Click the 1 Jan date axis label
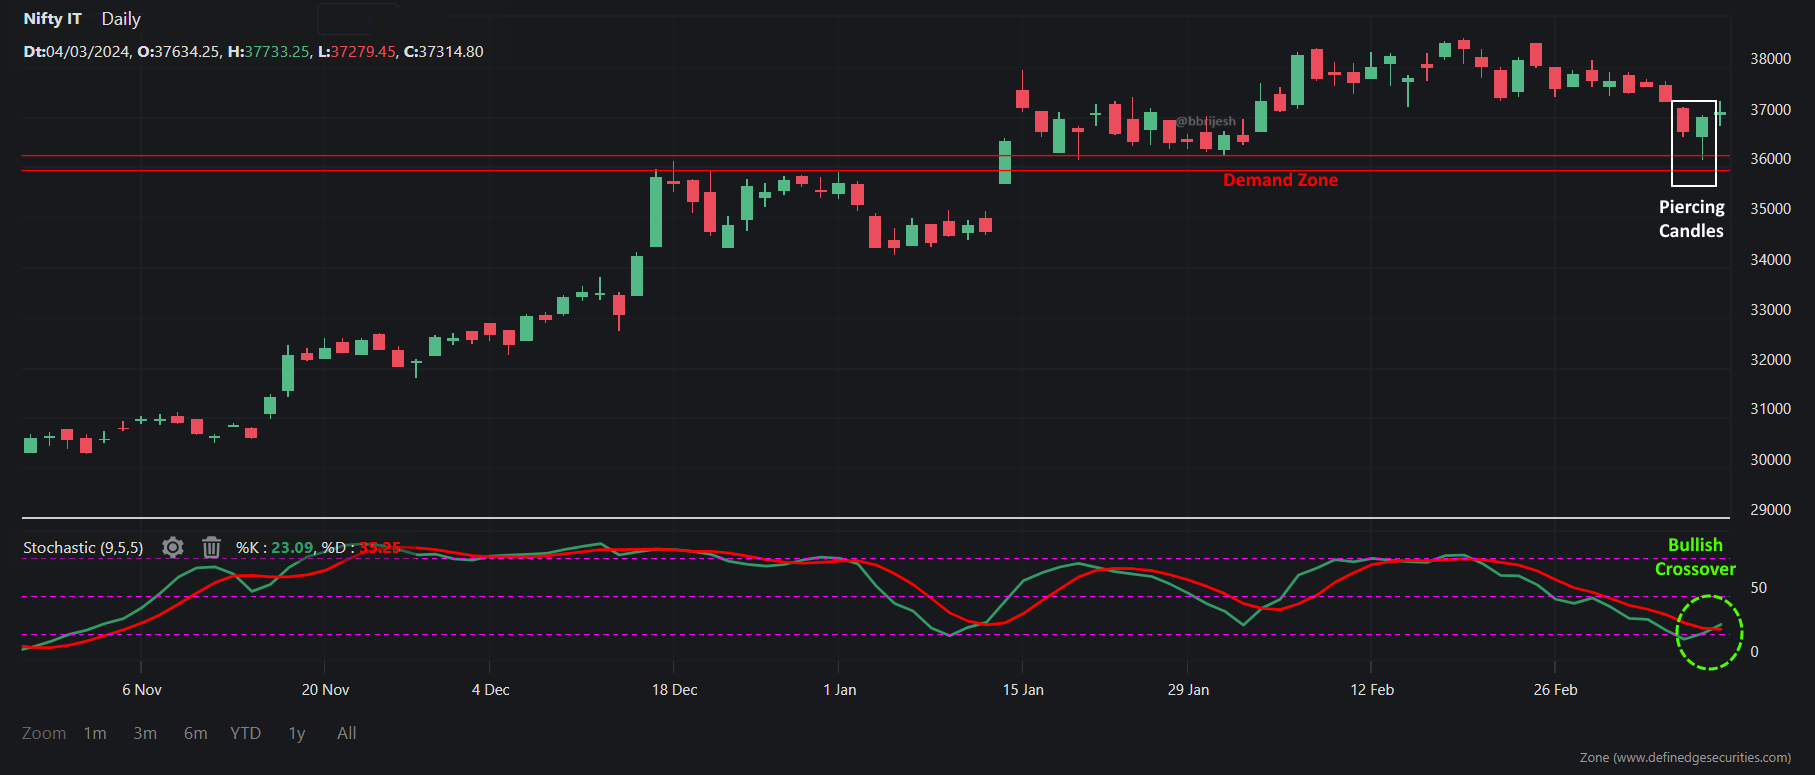Viewport: 1815px width, 775px height. [x=840, y=690]
